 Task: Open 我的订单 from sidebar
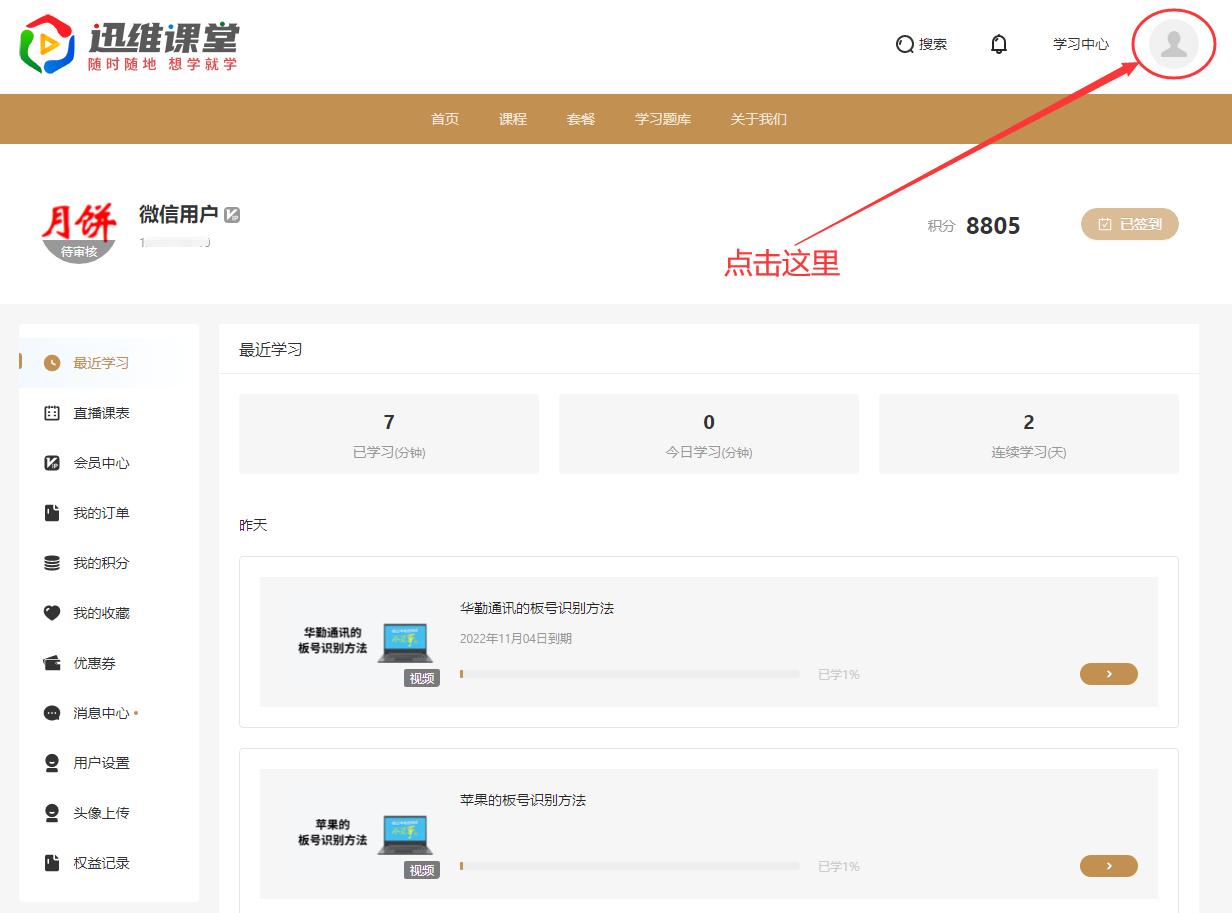pos(101,513)
